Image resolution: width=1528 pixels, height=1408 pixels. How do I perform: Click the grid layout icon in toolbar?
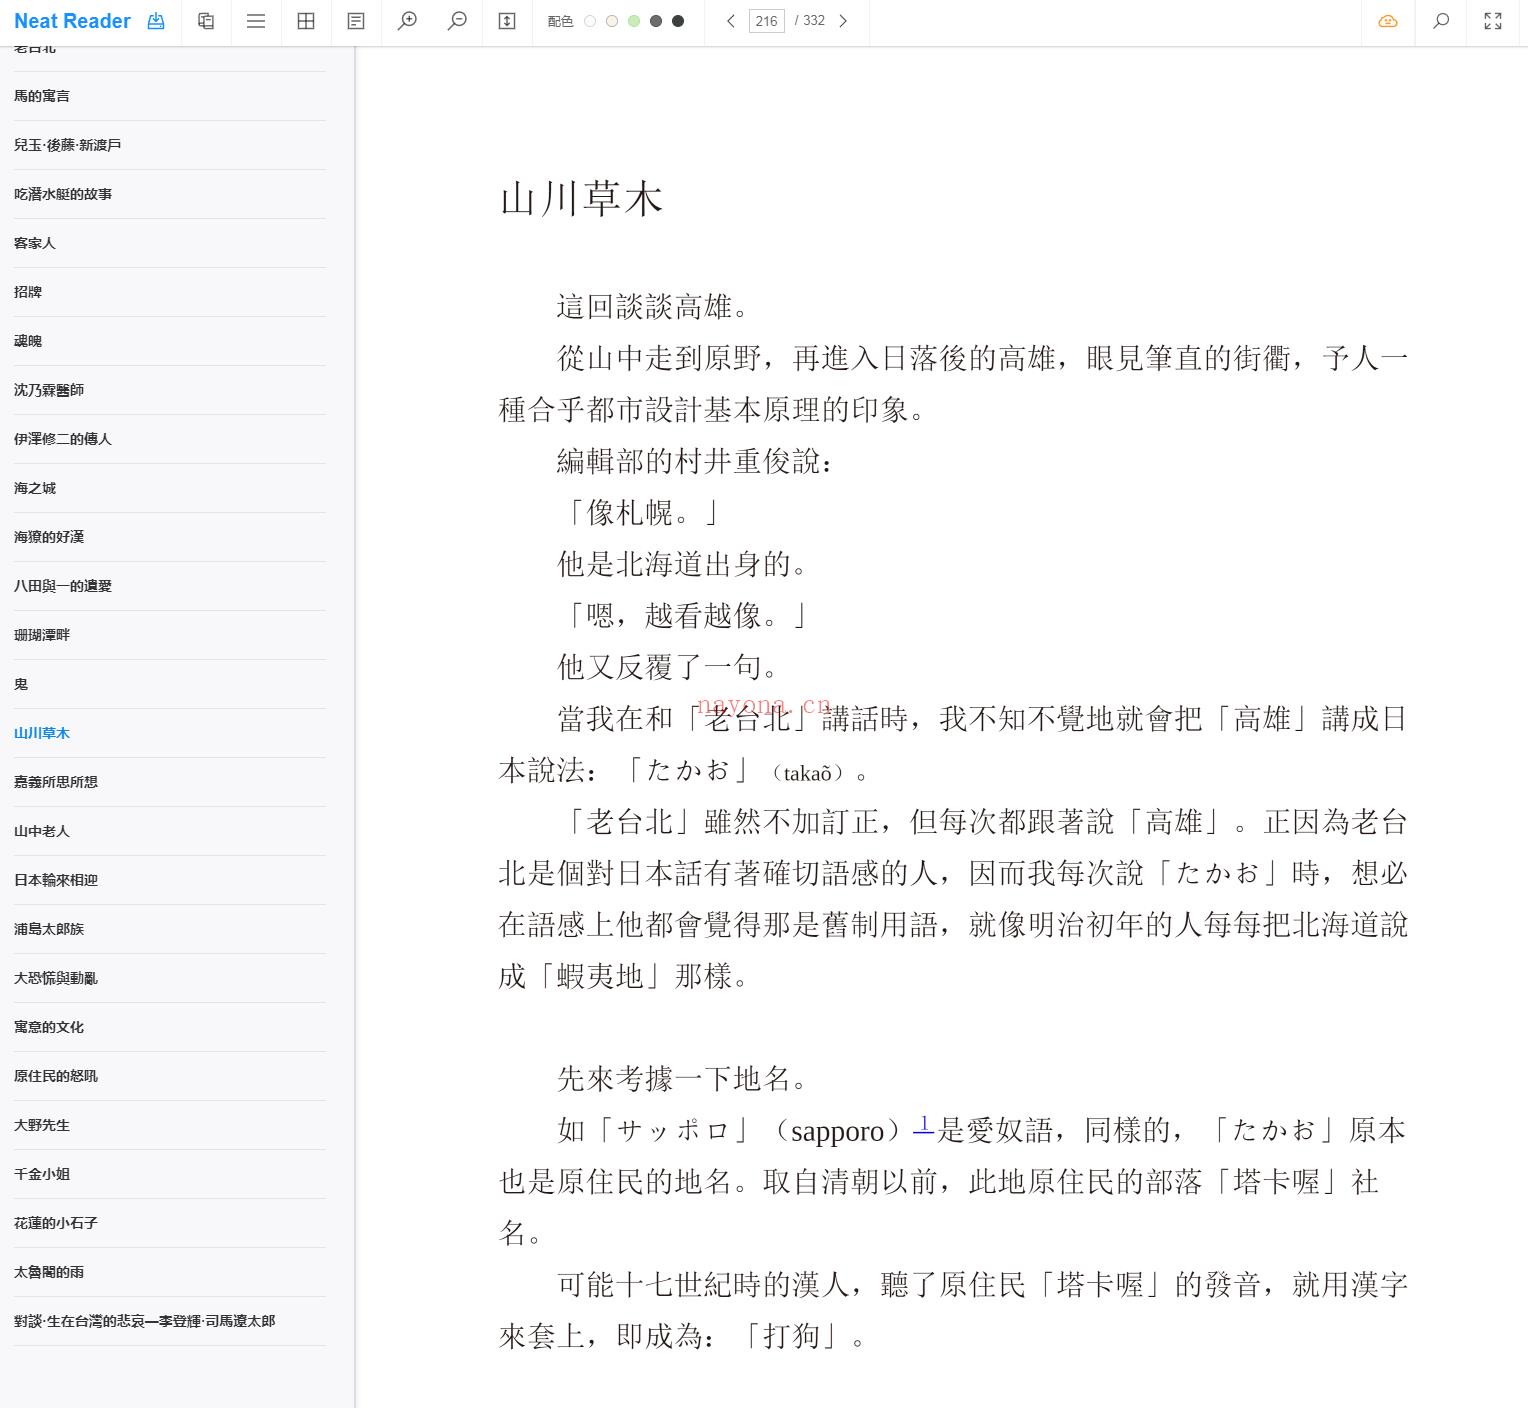click(306, 21)
